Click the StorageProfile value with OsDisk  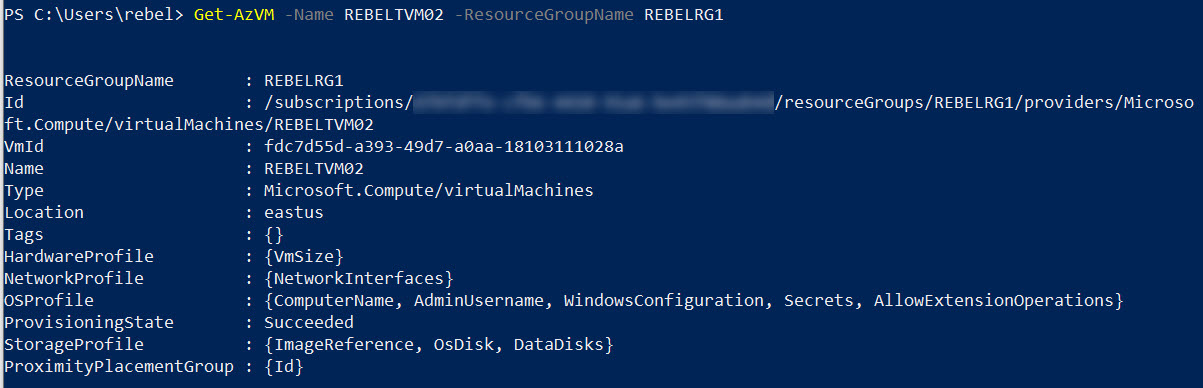click(x=439, y=344)
